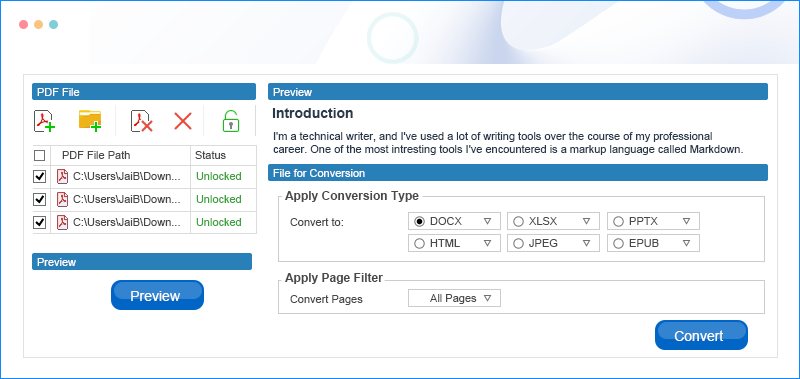
Task: Click Unlocked status in second row
Action: click(219, 199)
